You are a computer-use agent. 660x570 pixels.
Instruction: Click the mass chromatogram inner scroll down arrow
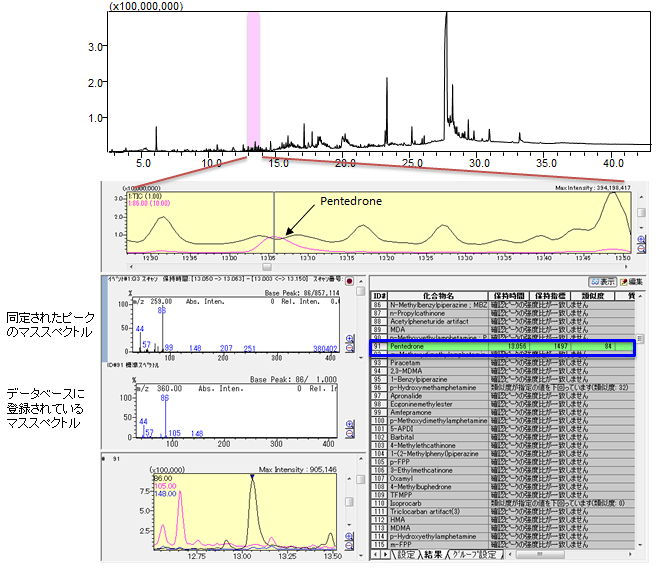(349, 525)
